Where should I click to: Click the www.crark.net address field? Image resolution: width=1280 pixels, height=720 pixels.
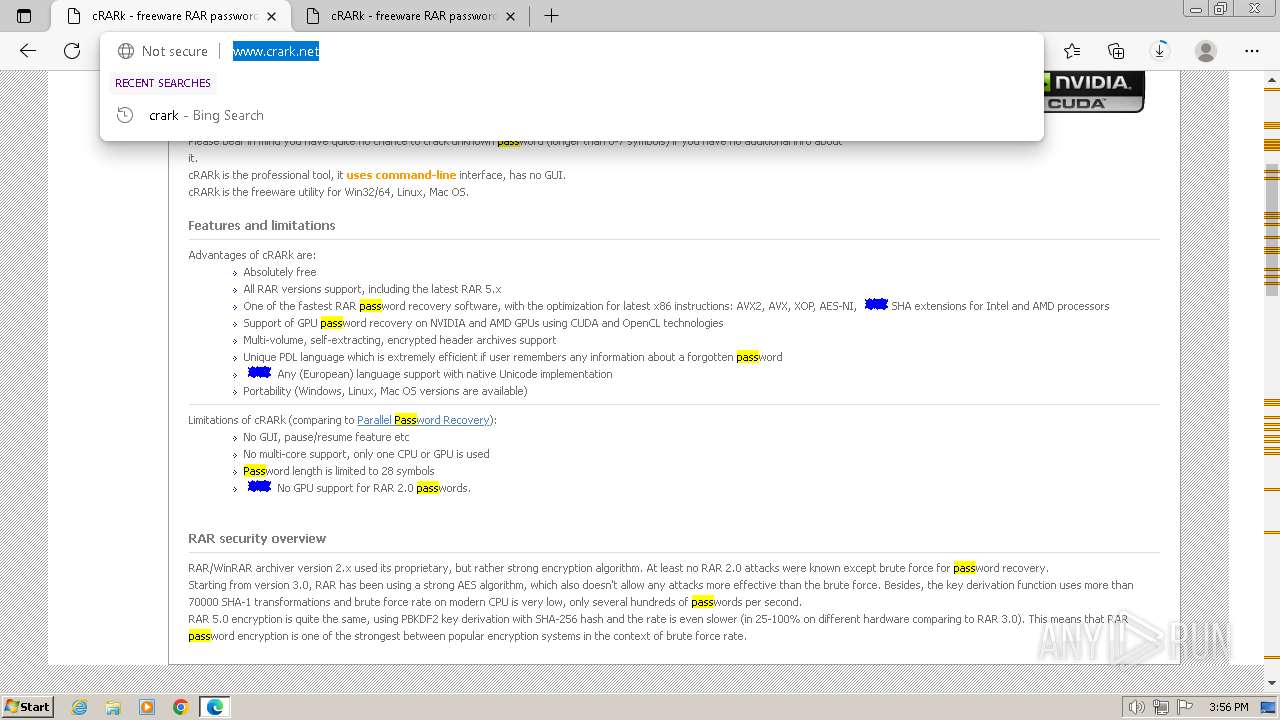[x=275, y=51]
